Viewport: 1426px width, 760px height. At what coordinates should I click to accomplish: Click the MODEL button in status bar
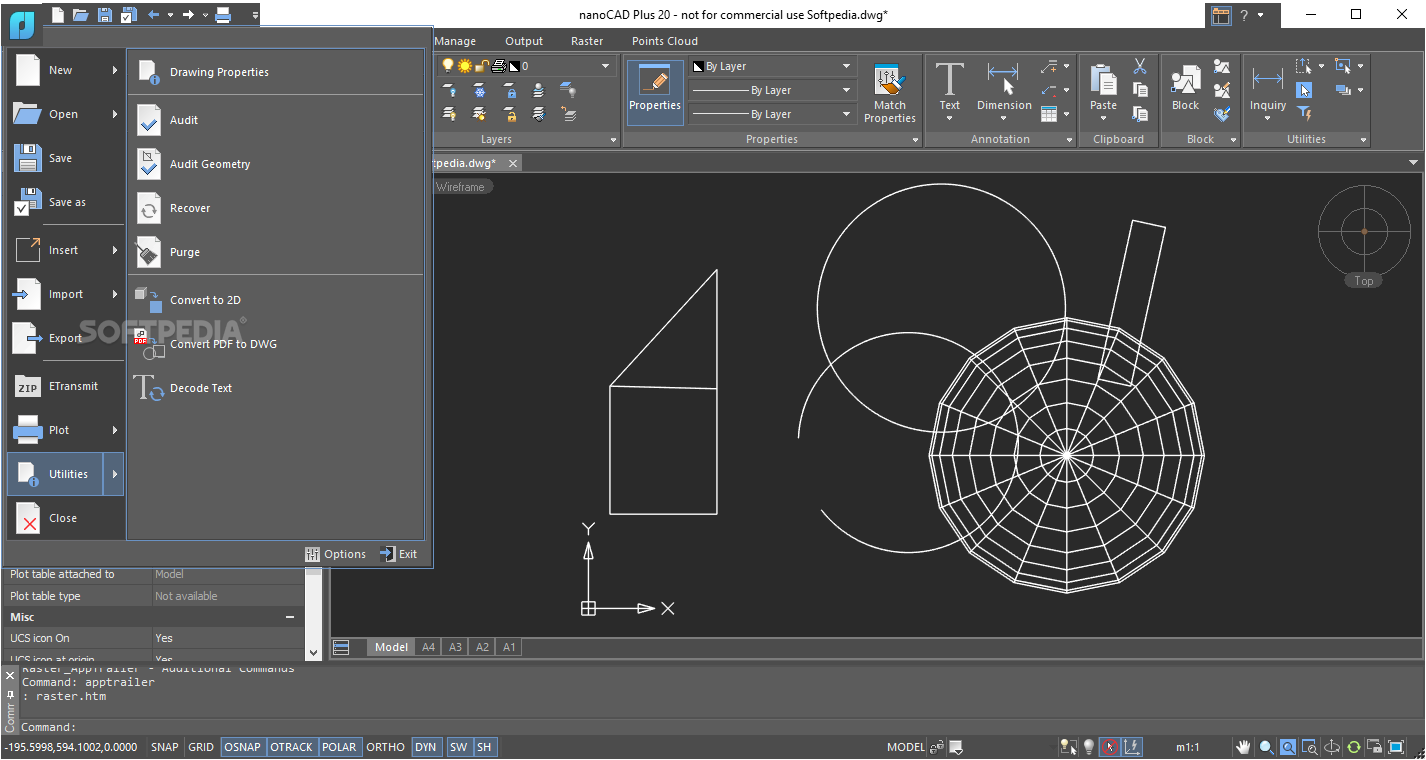(906, 747)
